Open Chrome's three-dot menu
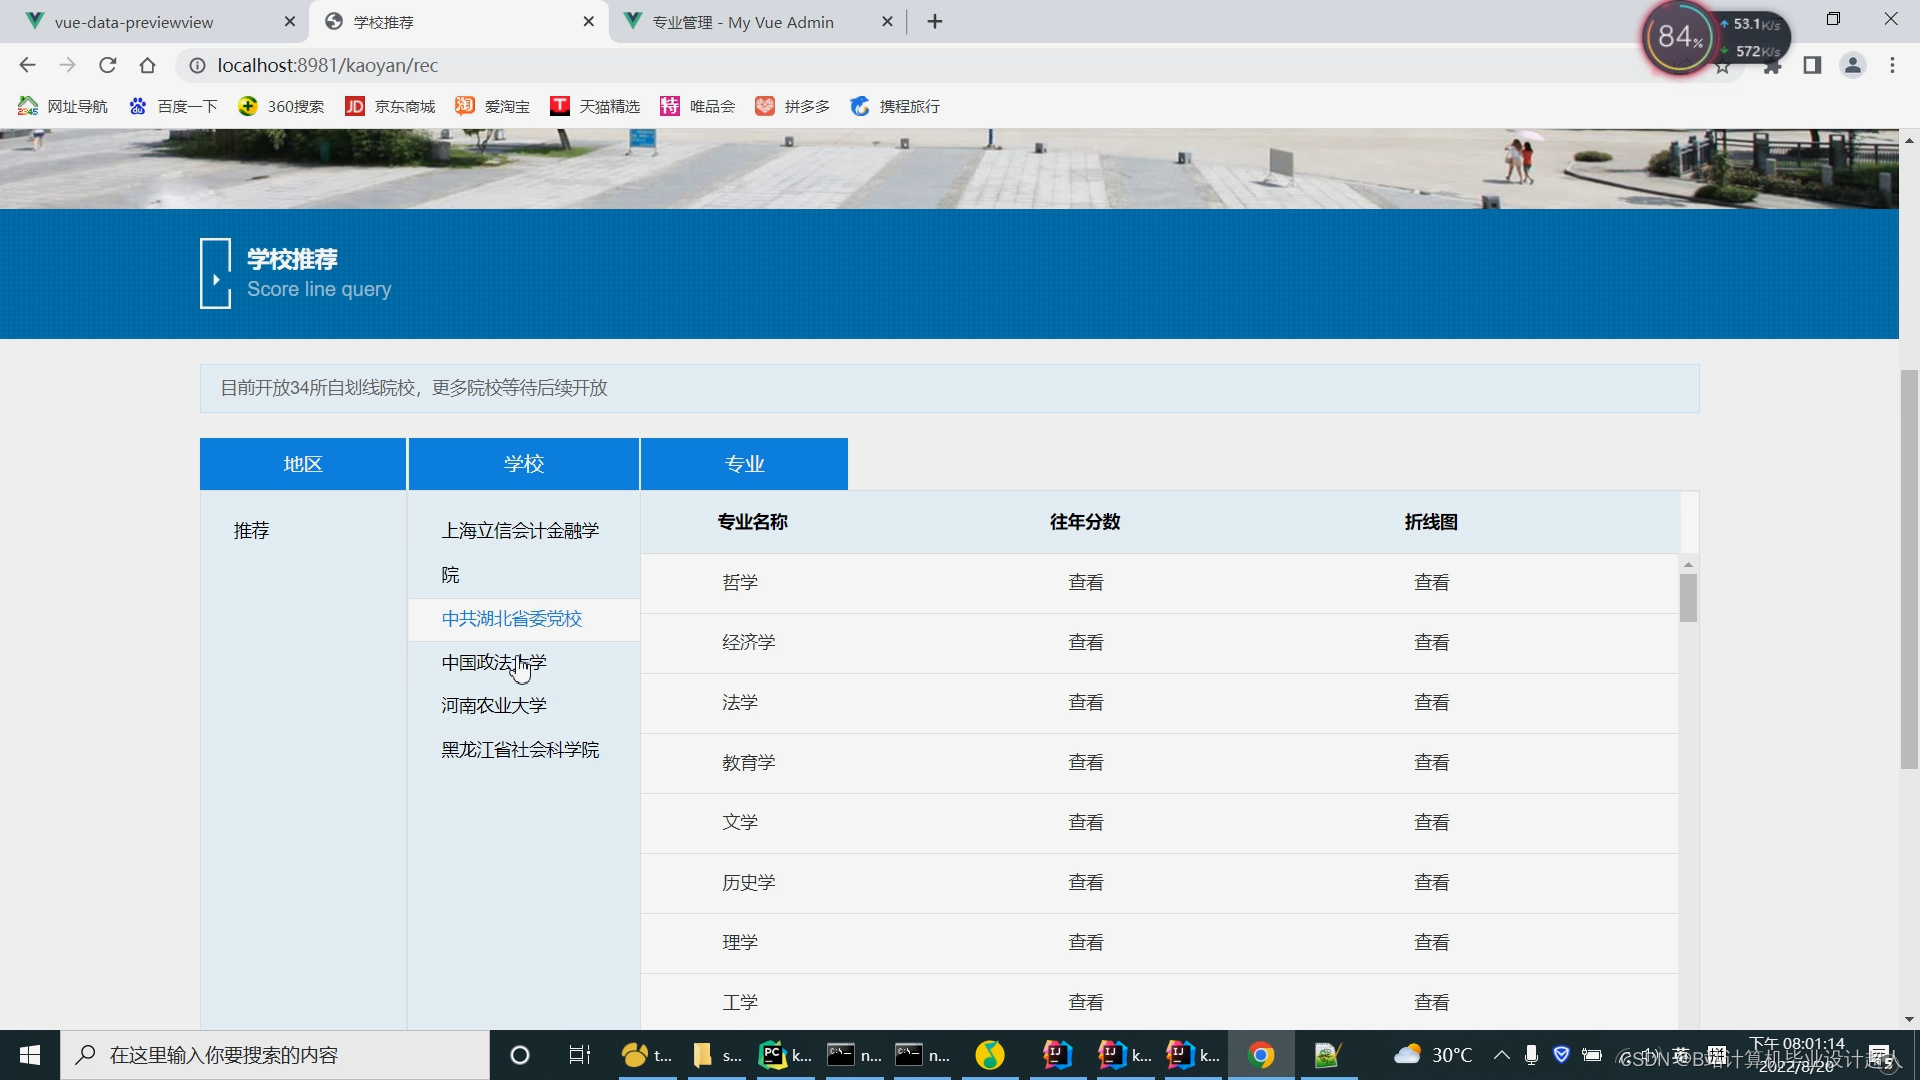Screen dimensions: 1920x1080 (x=1892, y=65)
